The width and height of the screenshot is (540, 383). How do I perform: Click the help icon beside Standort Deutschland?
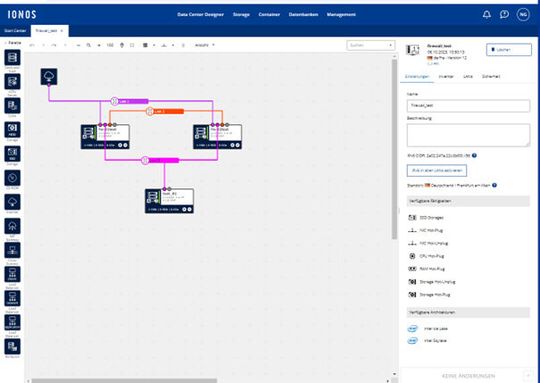pyautogui.click(x=494, y=185)
